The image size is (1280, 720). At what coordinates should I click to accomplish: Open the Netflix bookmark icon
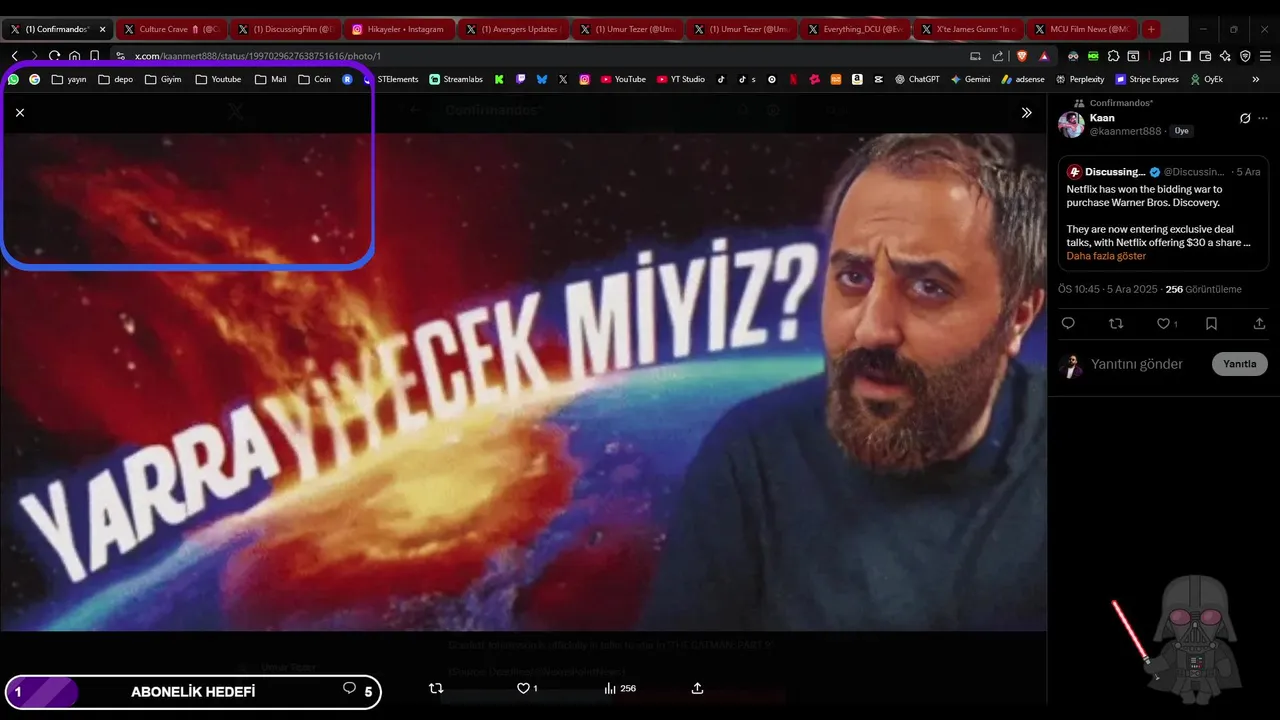(x=793, y=79)
